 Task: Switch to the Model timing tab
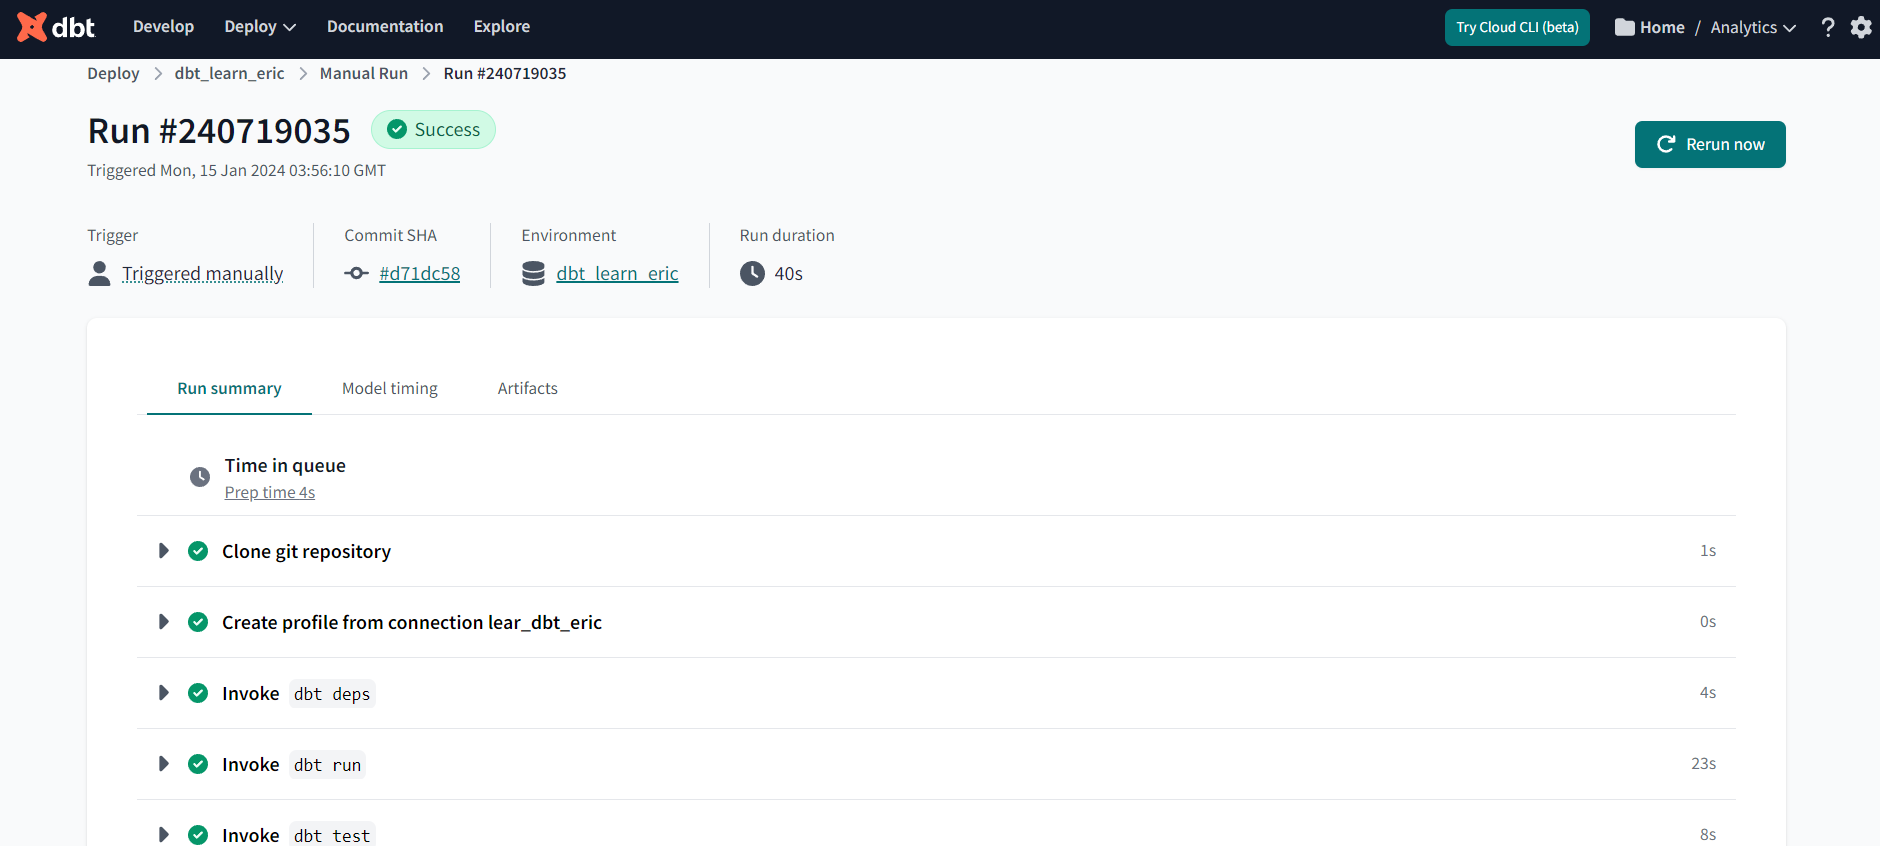[390, 388]
